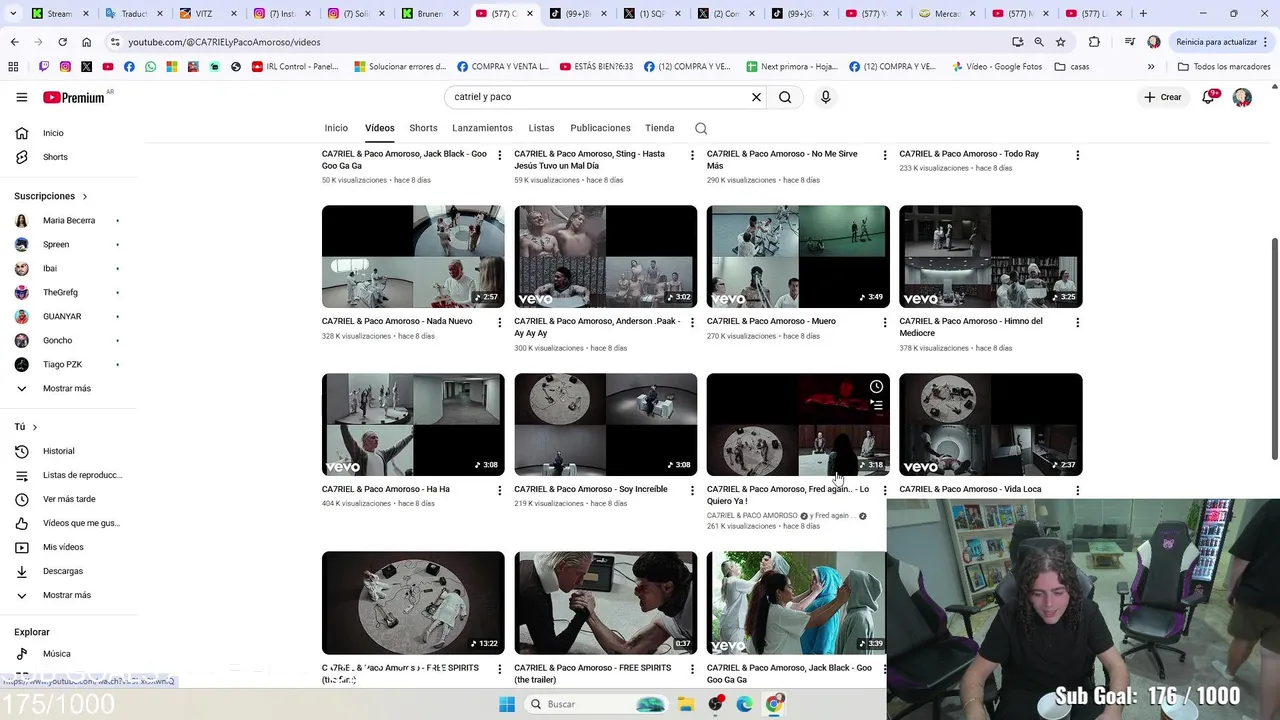The width and height of the screenshot is (1280, 720).
Task: Open File Explorer from the taskbar
Action: click(686, 704)
